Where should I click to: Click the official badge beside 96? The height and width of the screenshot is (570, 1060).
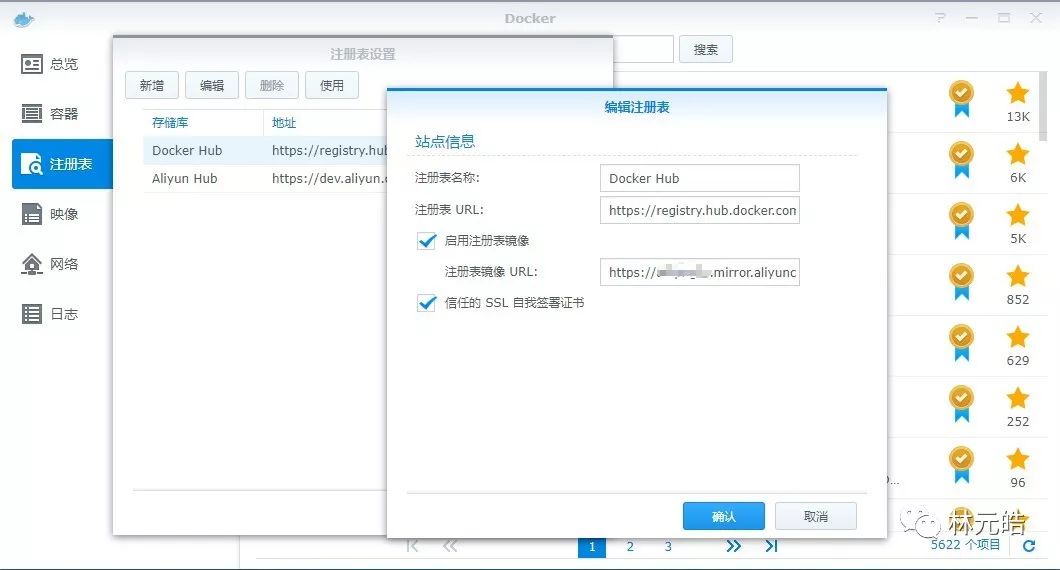click(961, 465)
